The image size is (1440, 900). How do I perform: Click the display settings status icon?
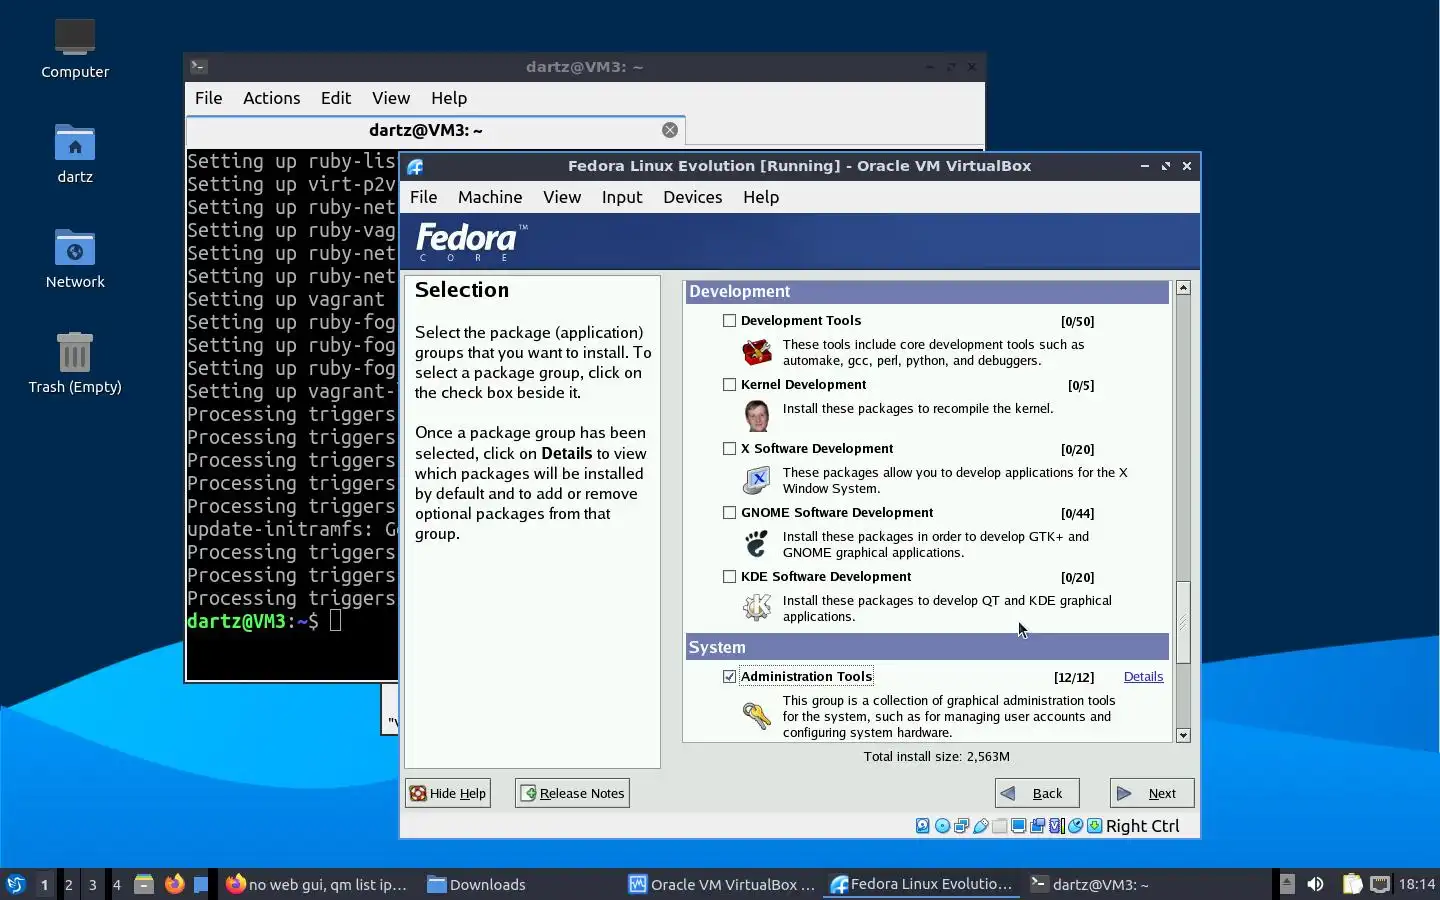point(1018,826)
